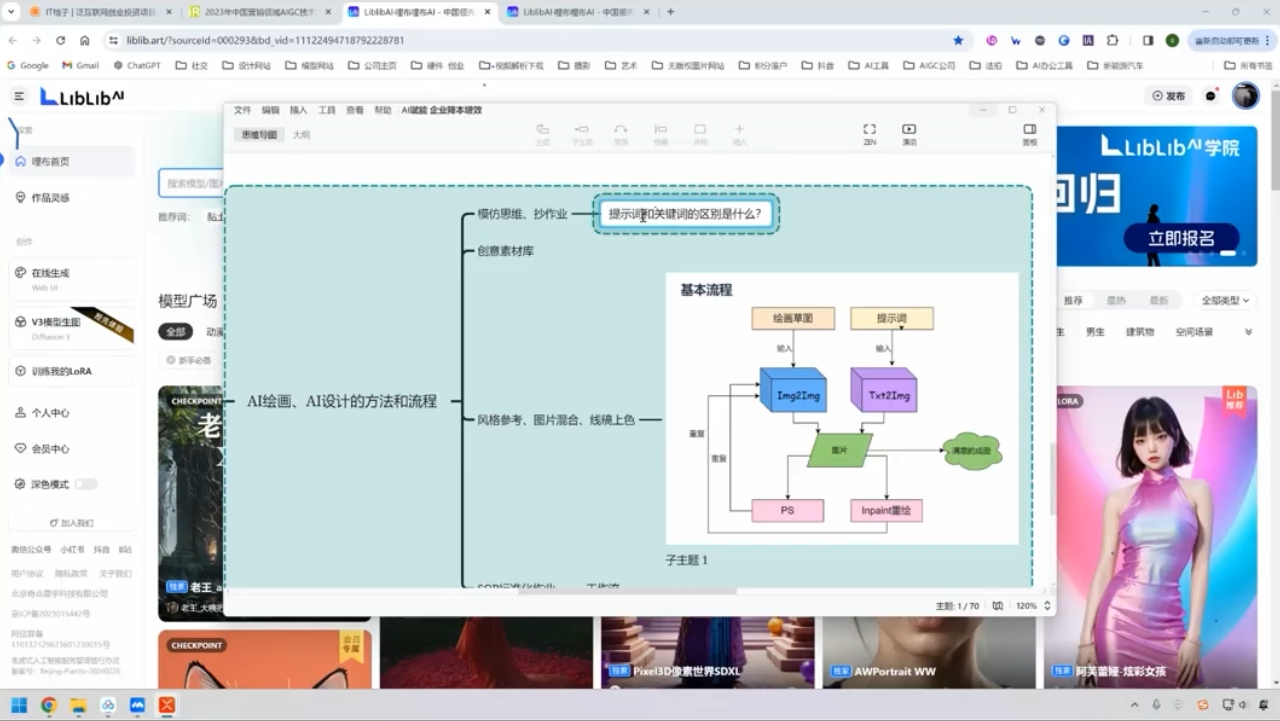The image size is (1280, 721).
Task: Select the 主题 (topic) tool in mind map toolbar
Action: click(x=543, y=131)
